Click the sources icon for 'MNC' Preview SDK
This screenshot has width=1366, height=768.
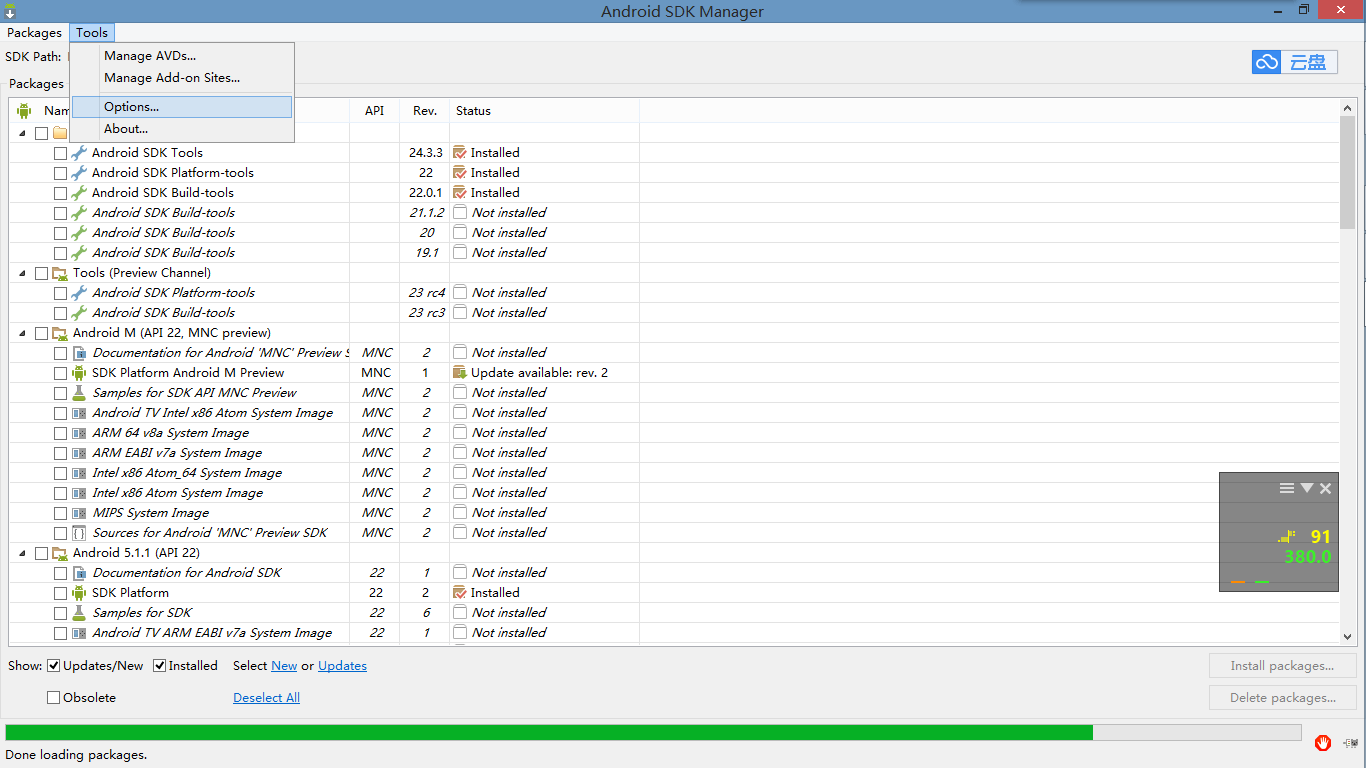[x=79, y=533]
